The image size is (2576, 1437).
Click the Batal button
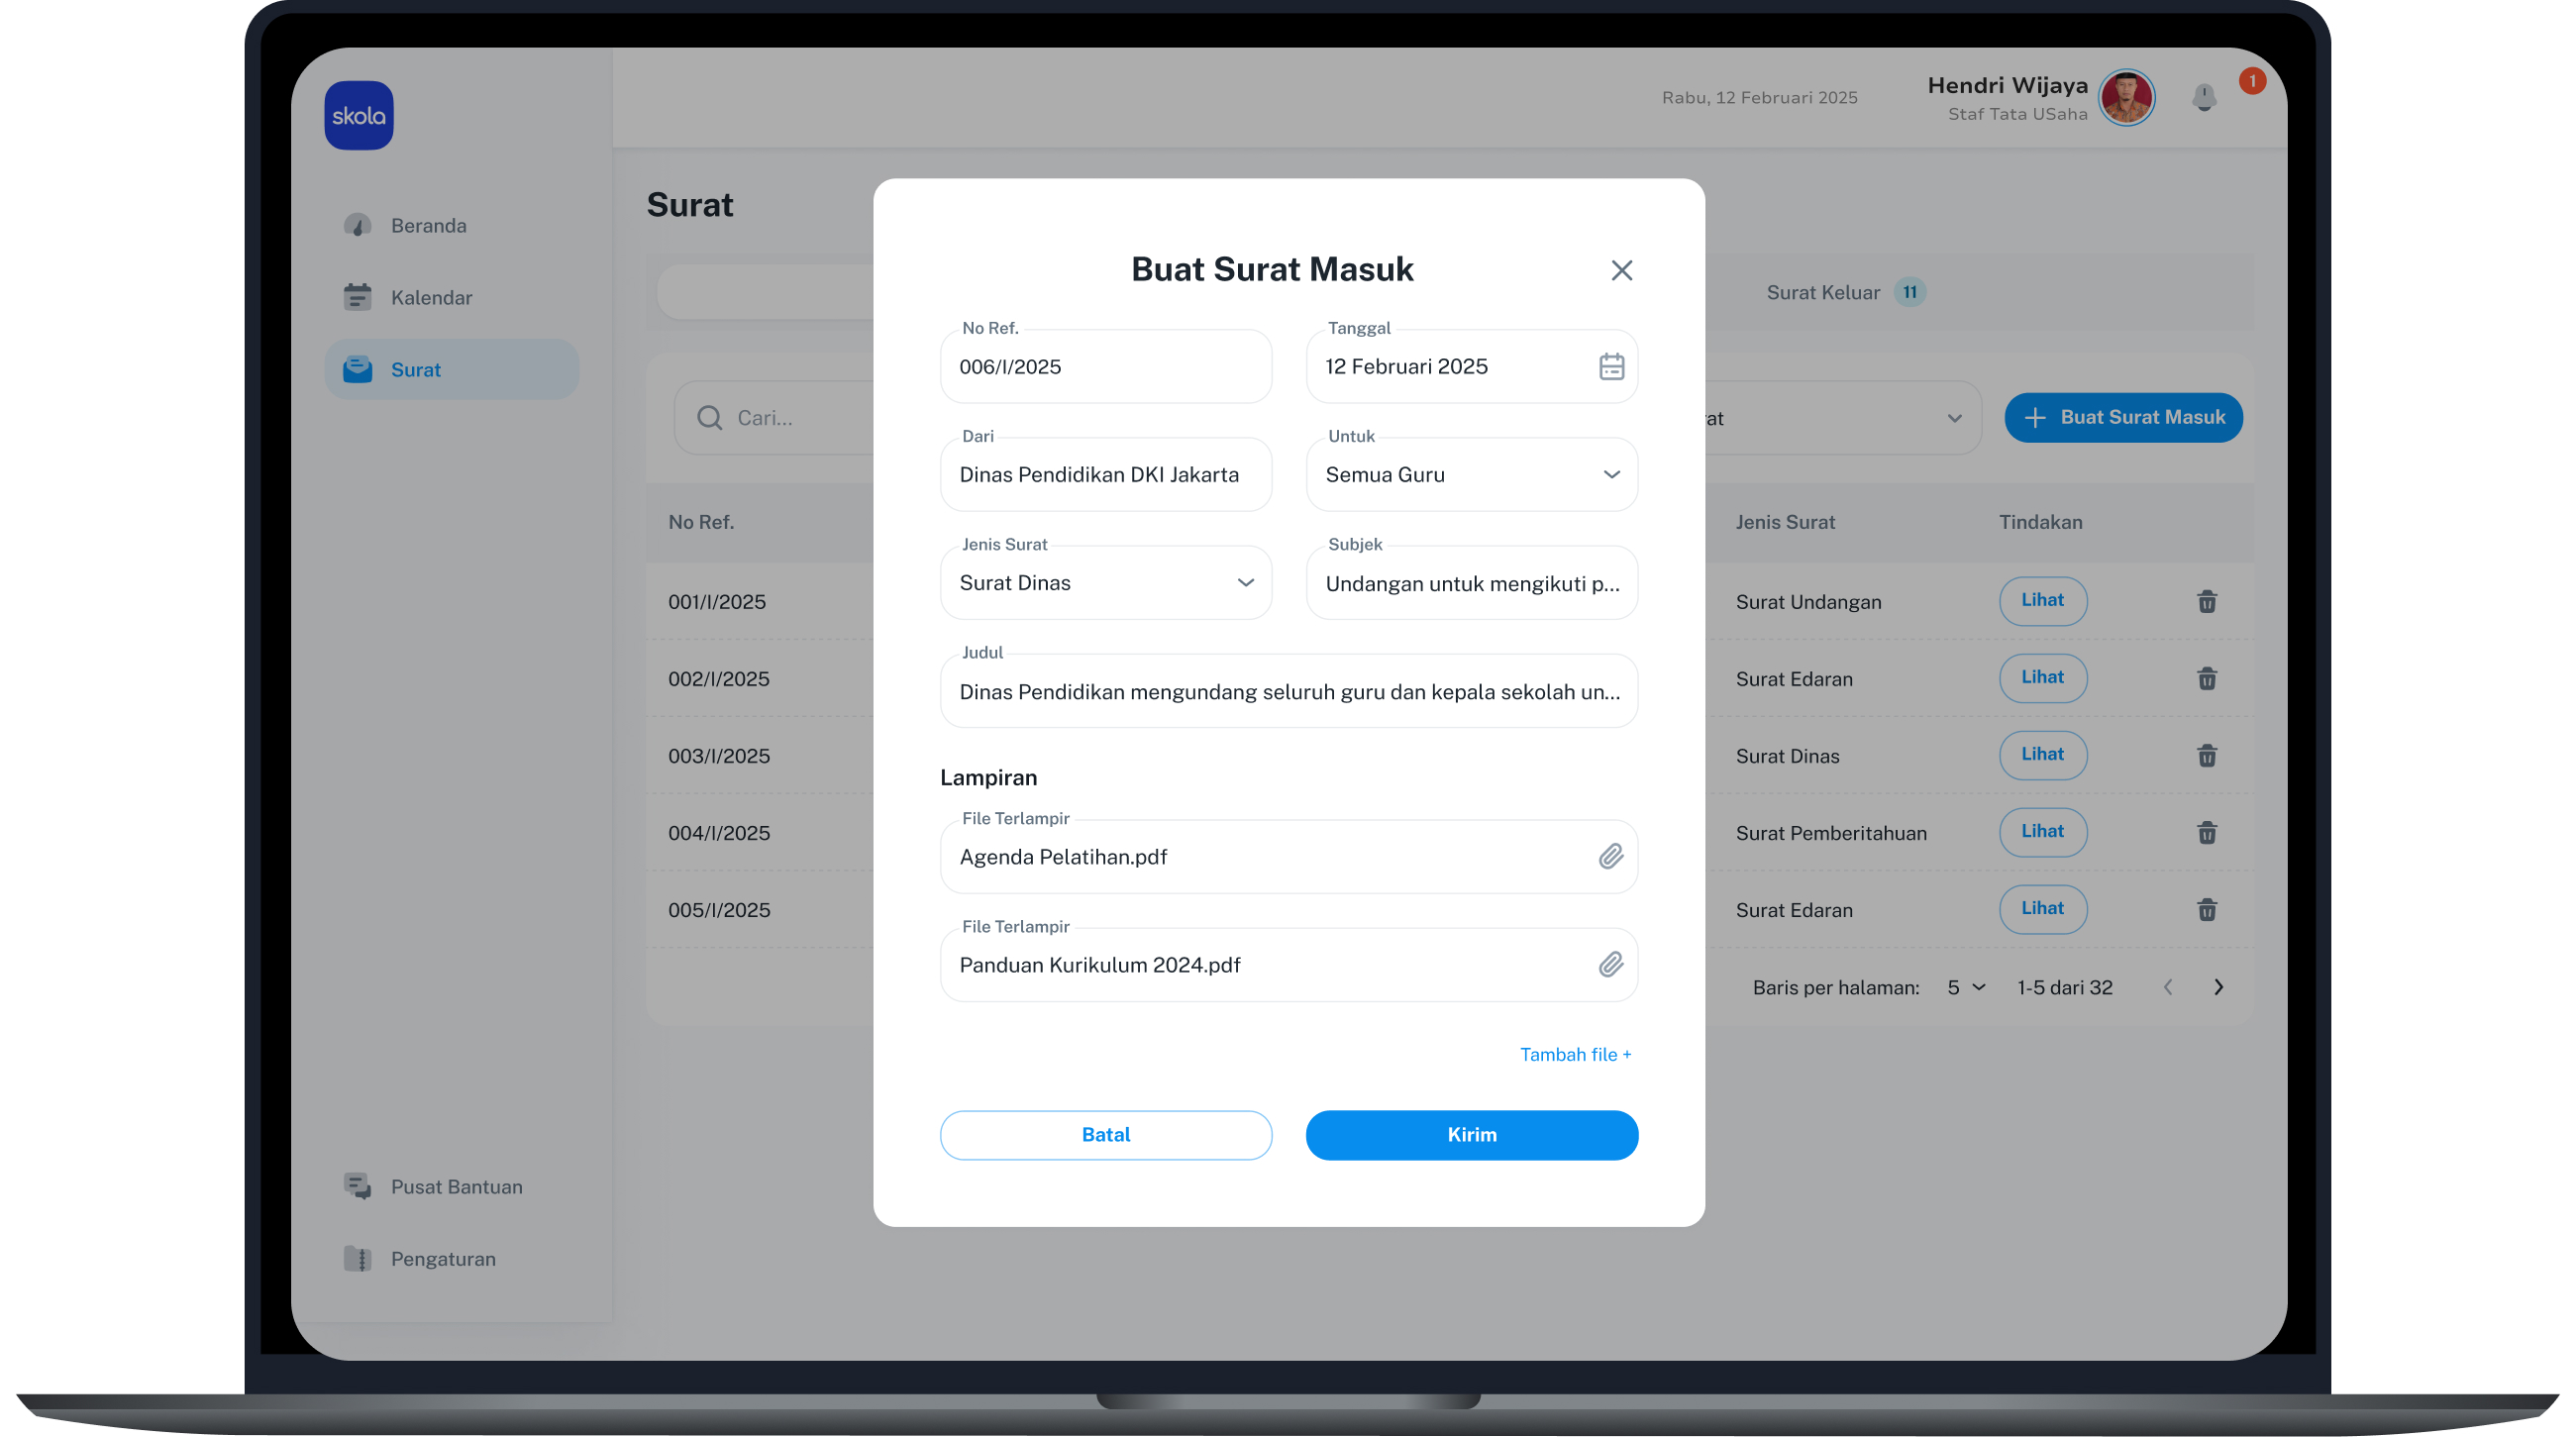coord(1105,1134)
